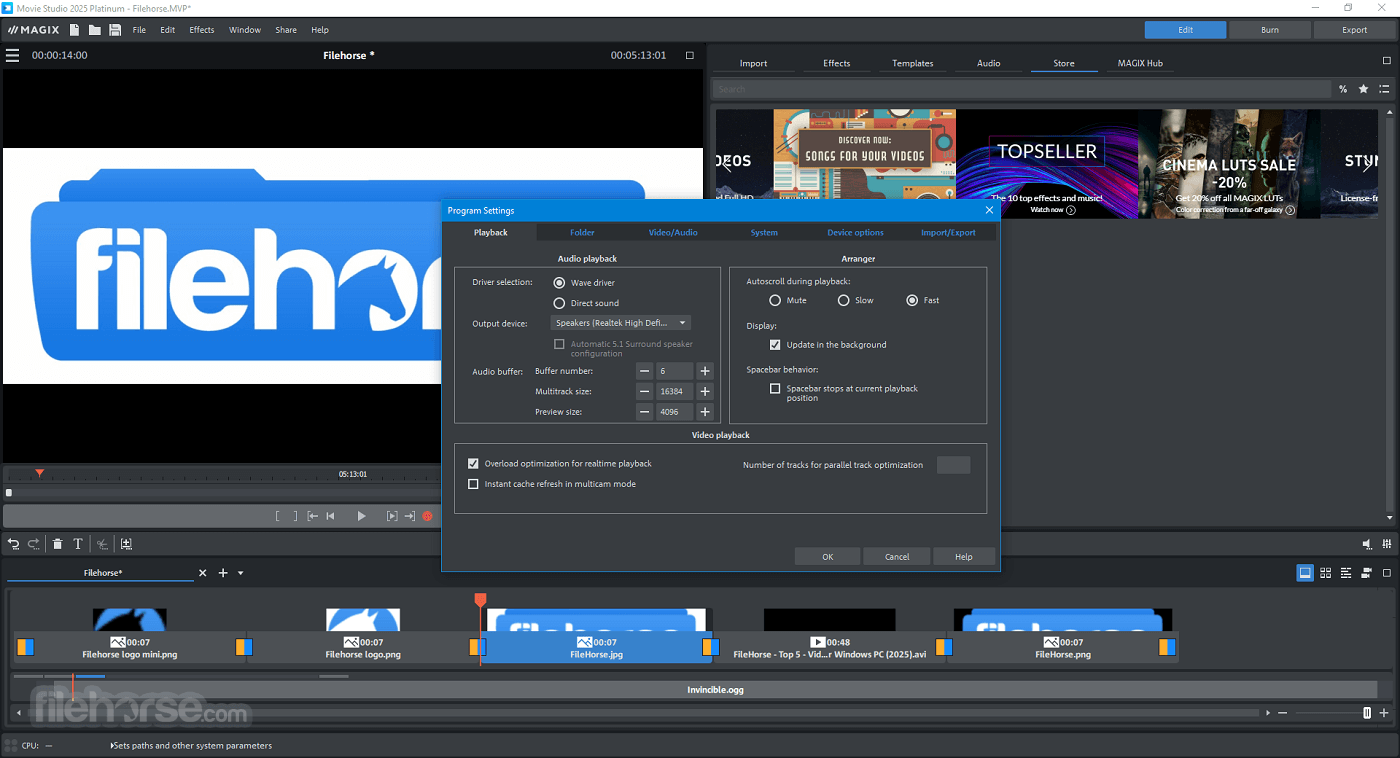Click the new project document icon
Screen dimensions: 1400x758
coord(74,30)
